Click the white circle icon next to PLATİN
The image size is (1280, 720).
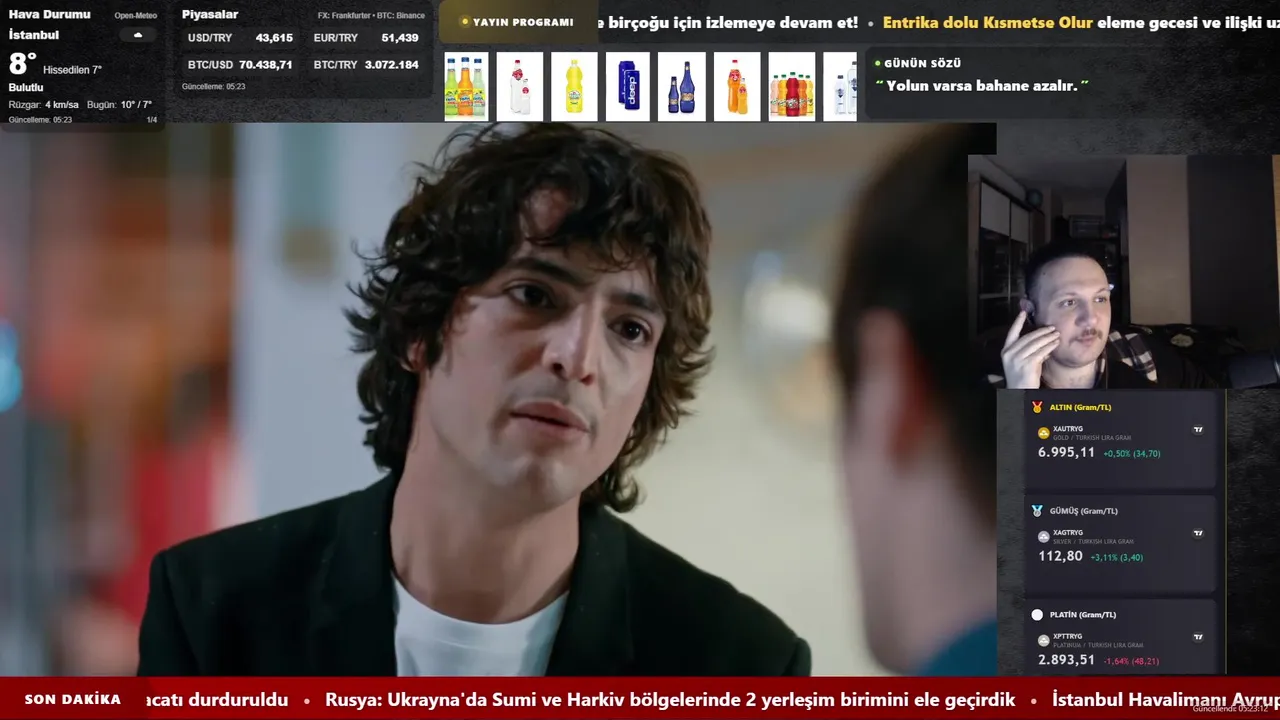[x=1037, y=615]
